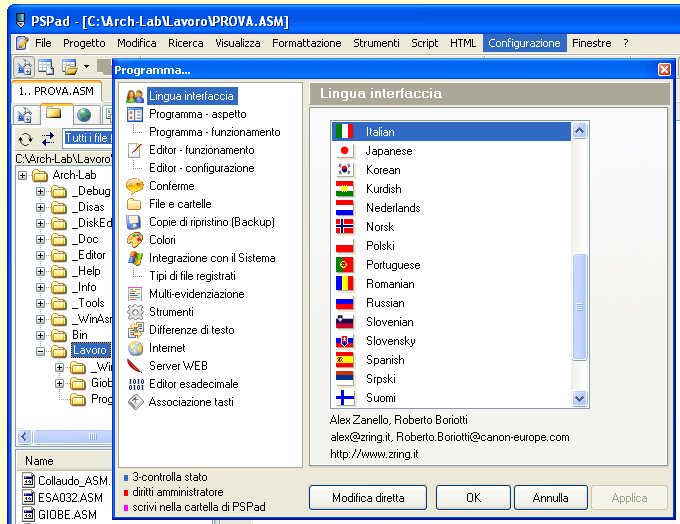Click the Editor esadecimale binary icon
This screenshot has width=680, height=524.
136,384
